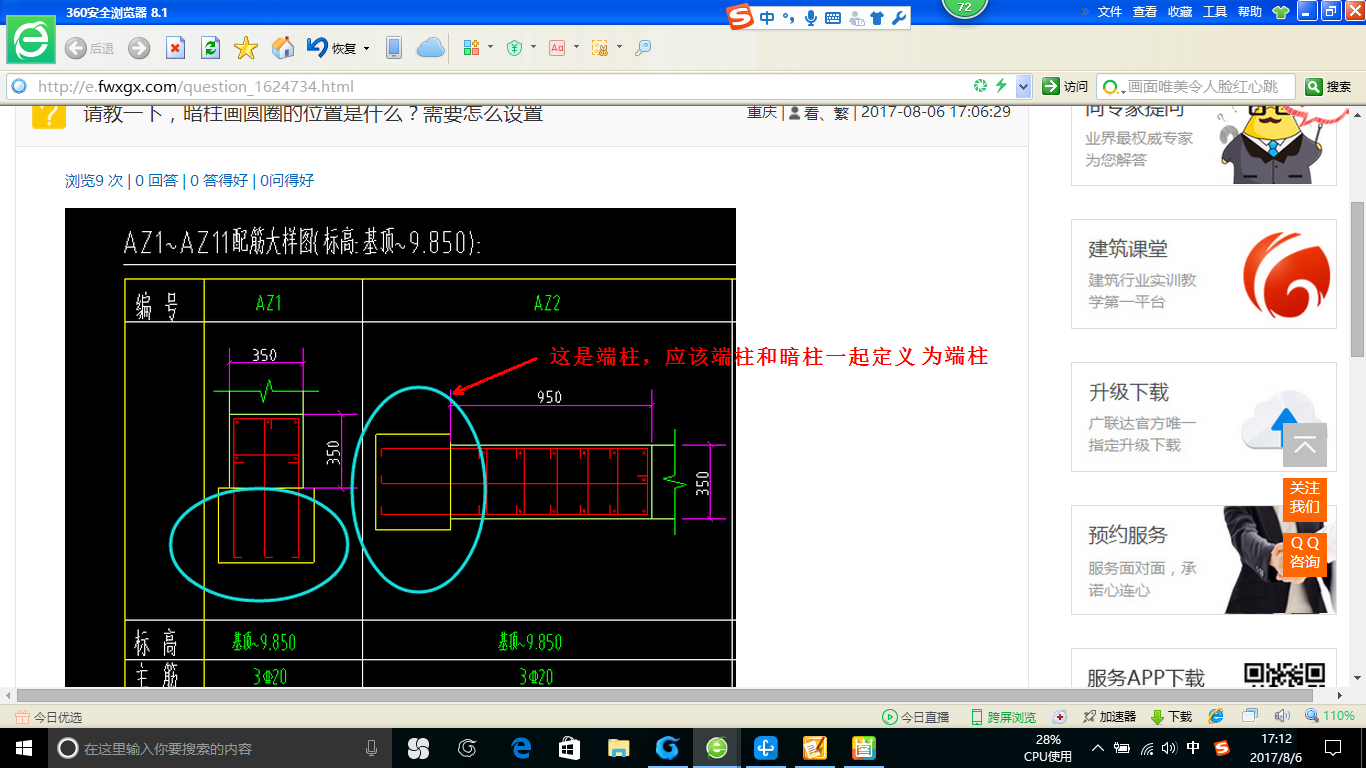Open the 恢复 dropdown arrow
Viewport: 1366px width, 768px height.
[x=366, y=48]
